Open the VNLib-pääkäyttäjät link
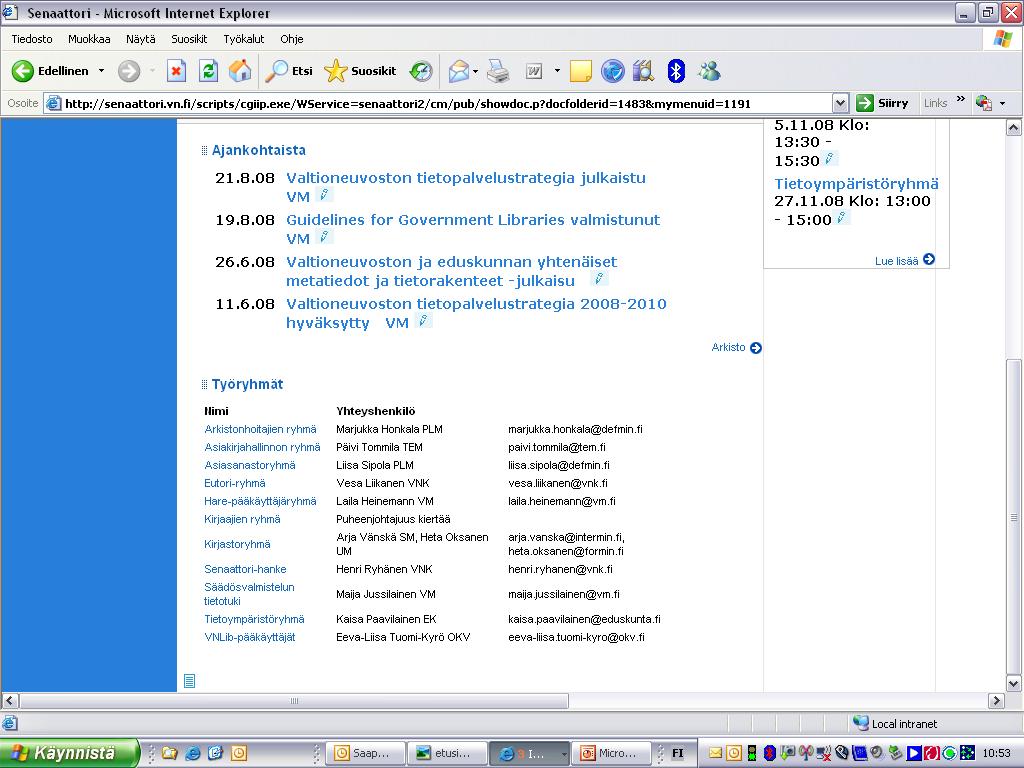Screen dimensions: 1024x768 249,637
